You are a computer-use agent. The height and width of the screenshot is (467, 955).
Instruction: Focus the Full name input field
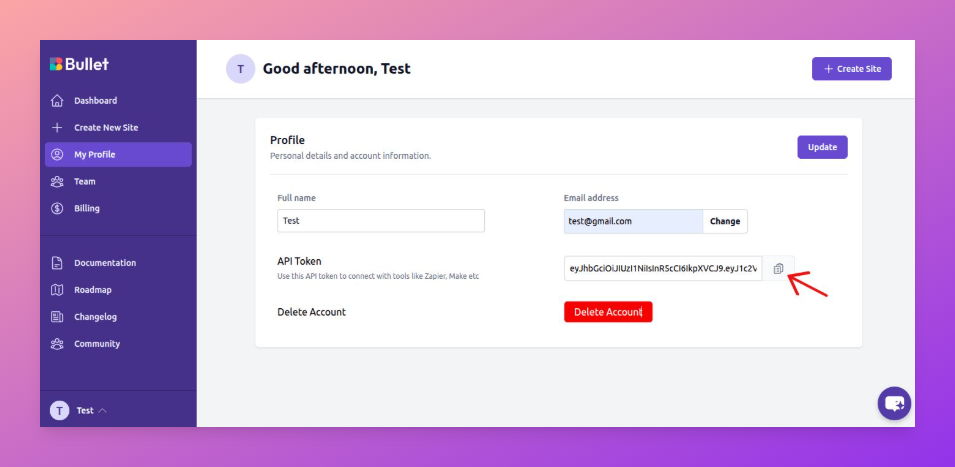tap(380, 221)
